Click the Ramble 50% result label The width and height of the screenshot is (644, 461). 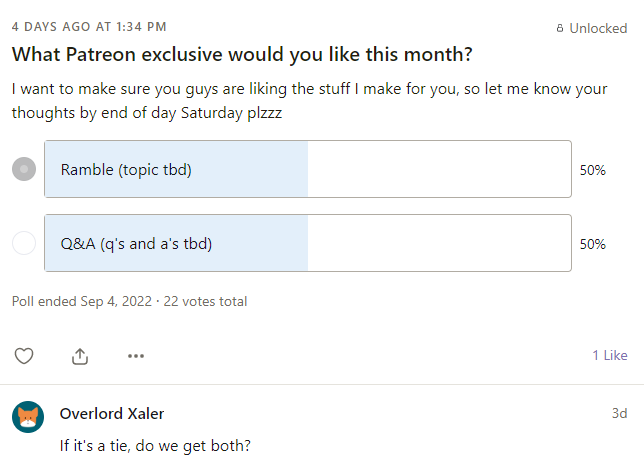pos(593,170)
